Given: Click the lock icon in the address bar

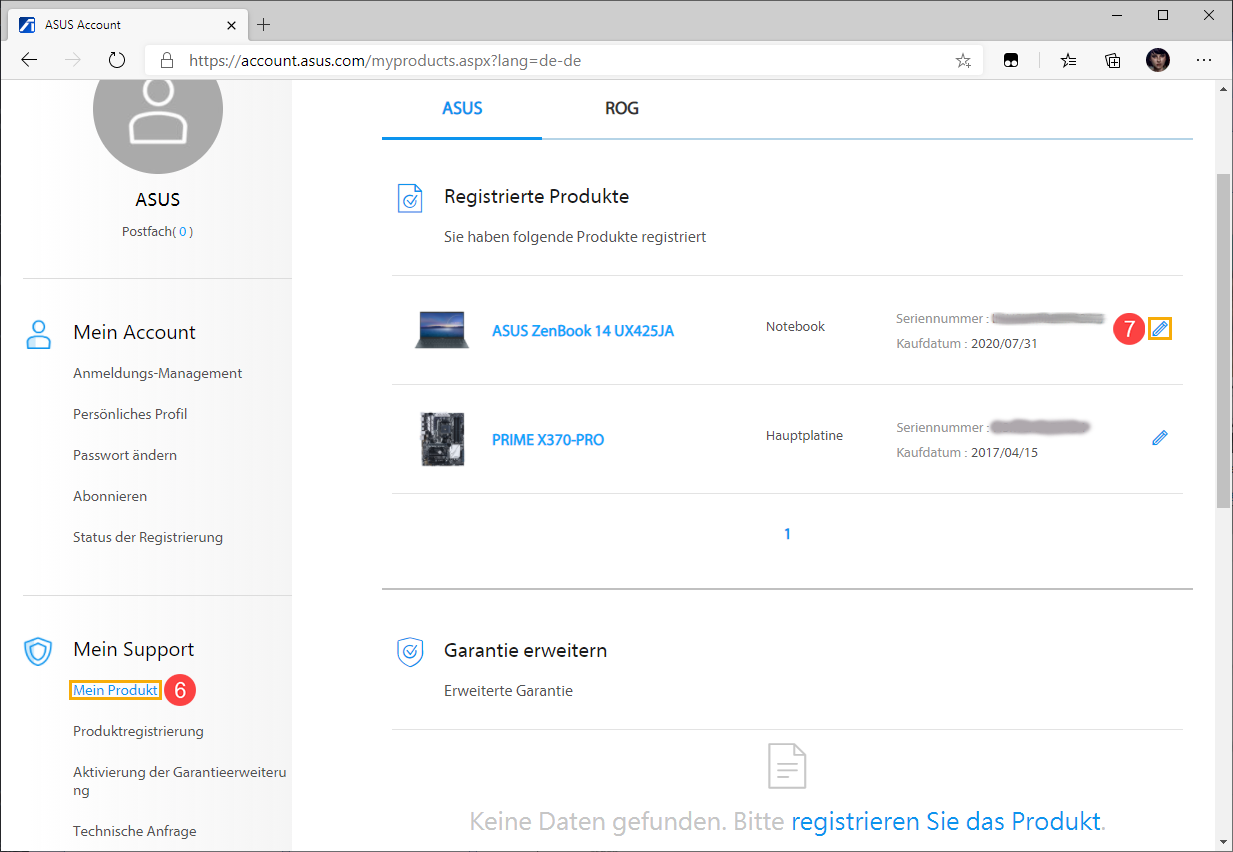Looking at the screenshot, I should (x=167, y=60).
